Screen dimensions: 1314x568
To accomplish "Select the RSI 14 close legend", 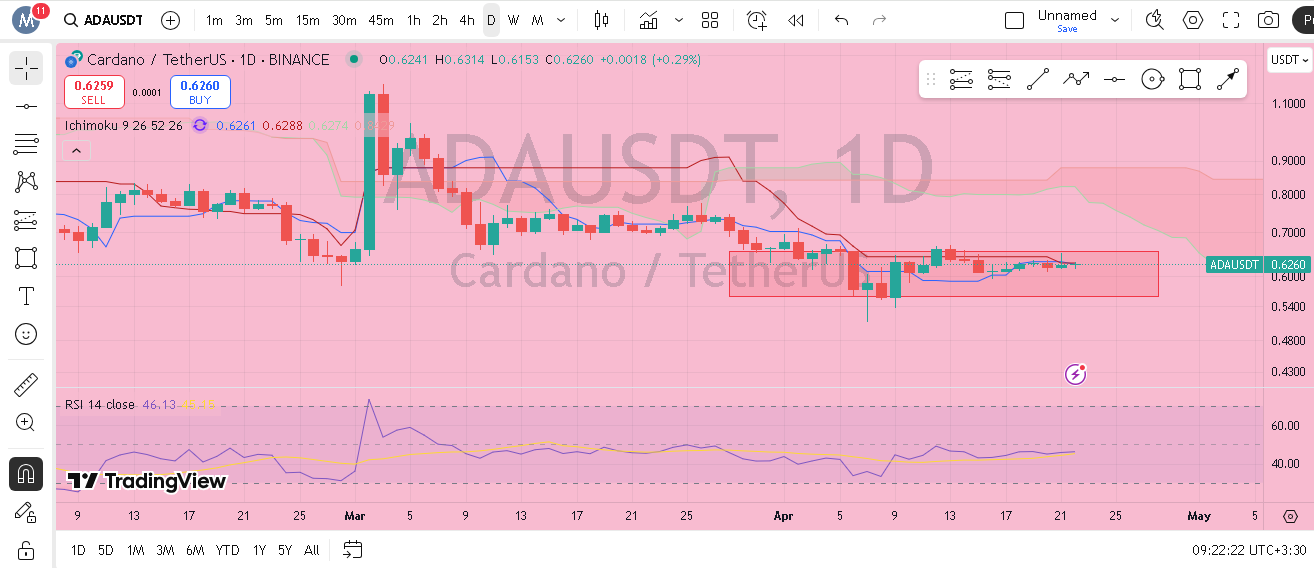I will (x=100, y=405).
